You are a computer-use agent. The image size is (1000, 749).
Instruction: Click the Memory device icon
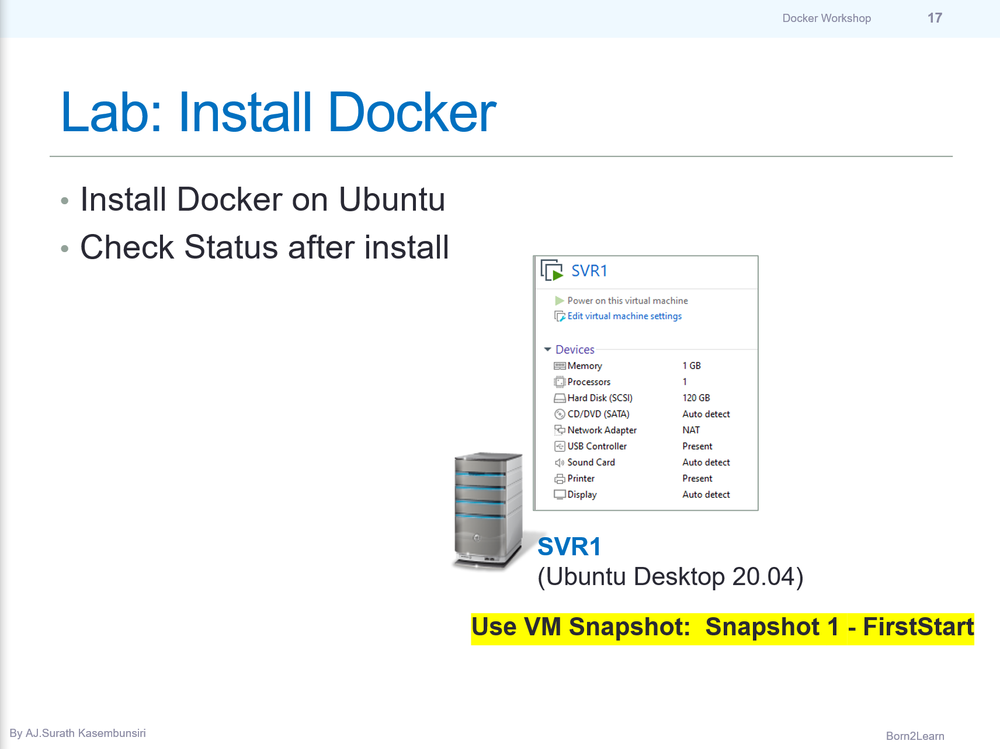tap(560, 366)
